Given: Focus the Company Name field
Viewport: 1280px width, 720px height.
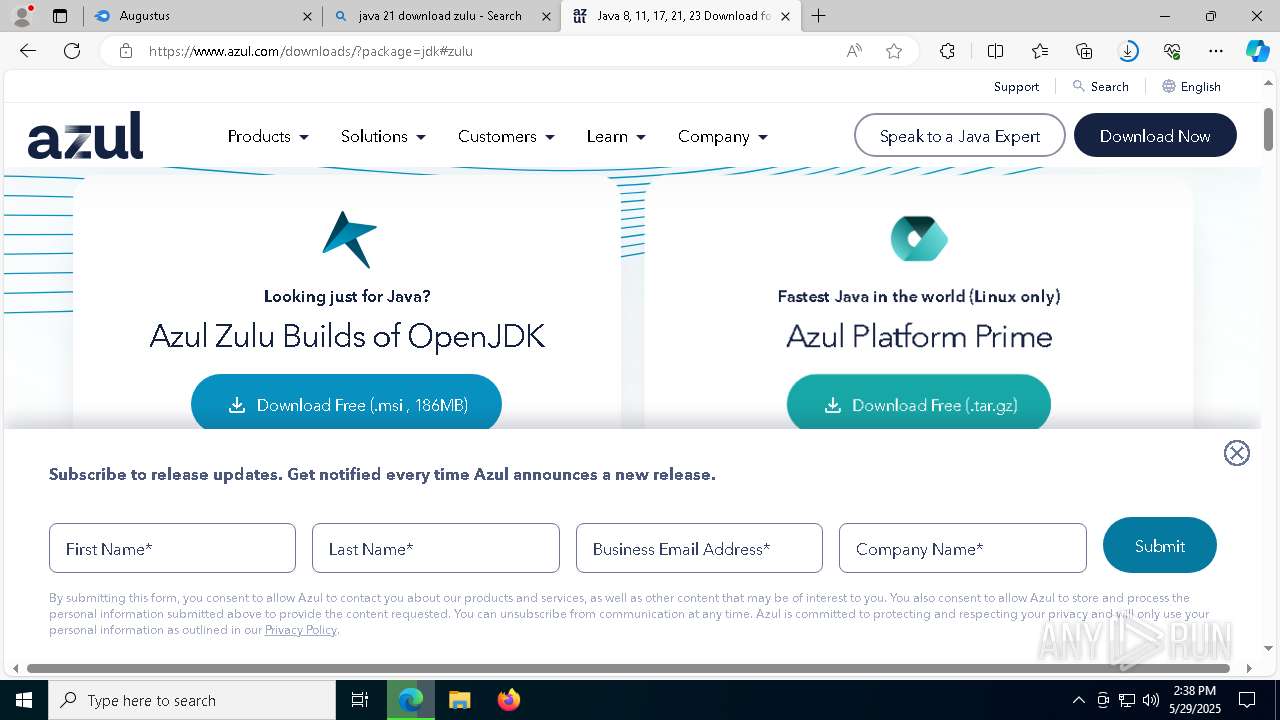Looking at the screenshot, I should [963, 548].
